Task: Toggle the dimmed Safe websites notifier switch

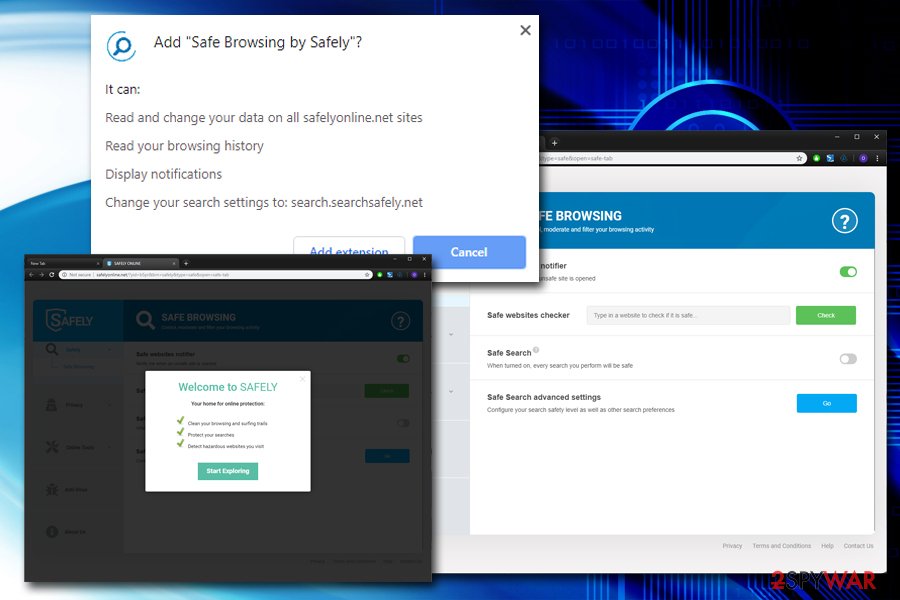Action: pyautogui.click(x=403, y=359)
